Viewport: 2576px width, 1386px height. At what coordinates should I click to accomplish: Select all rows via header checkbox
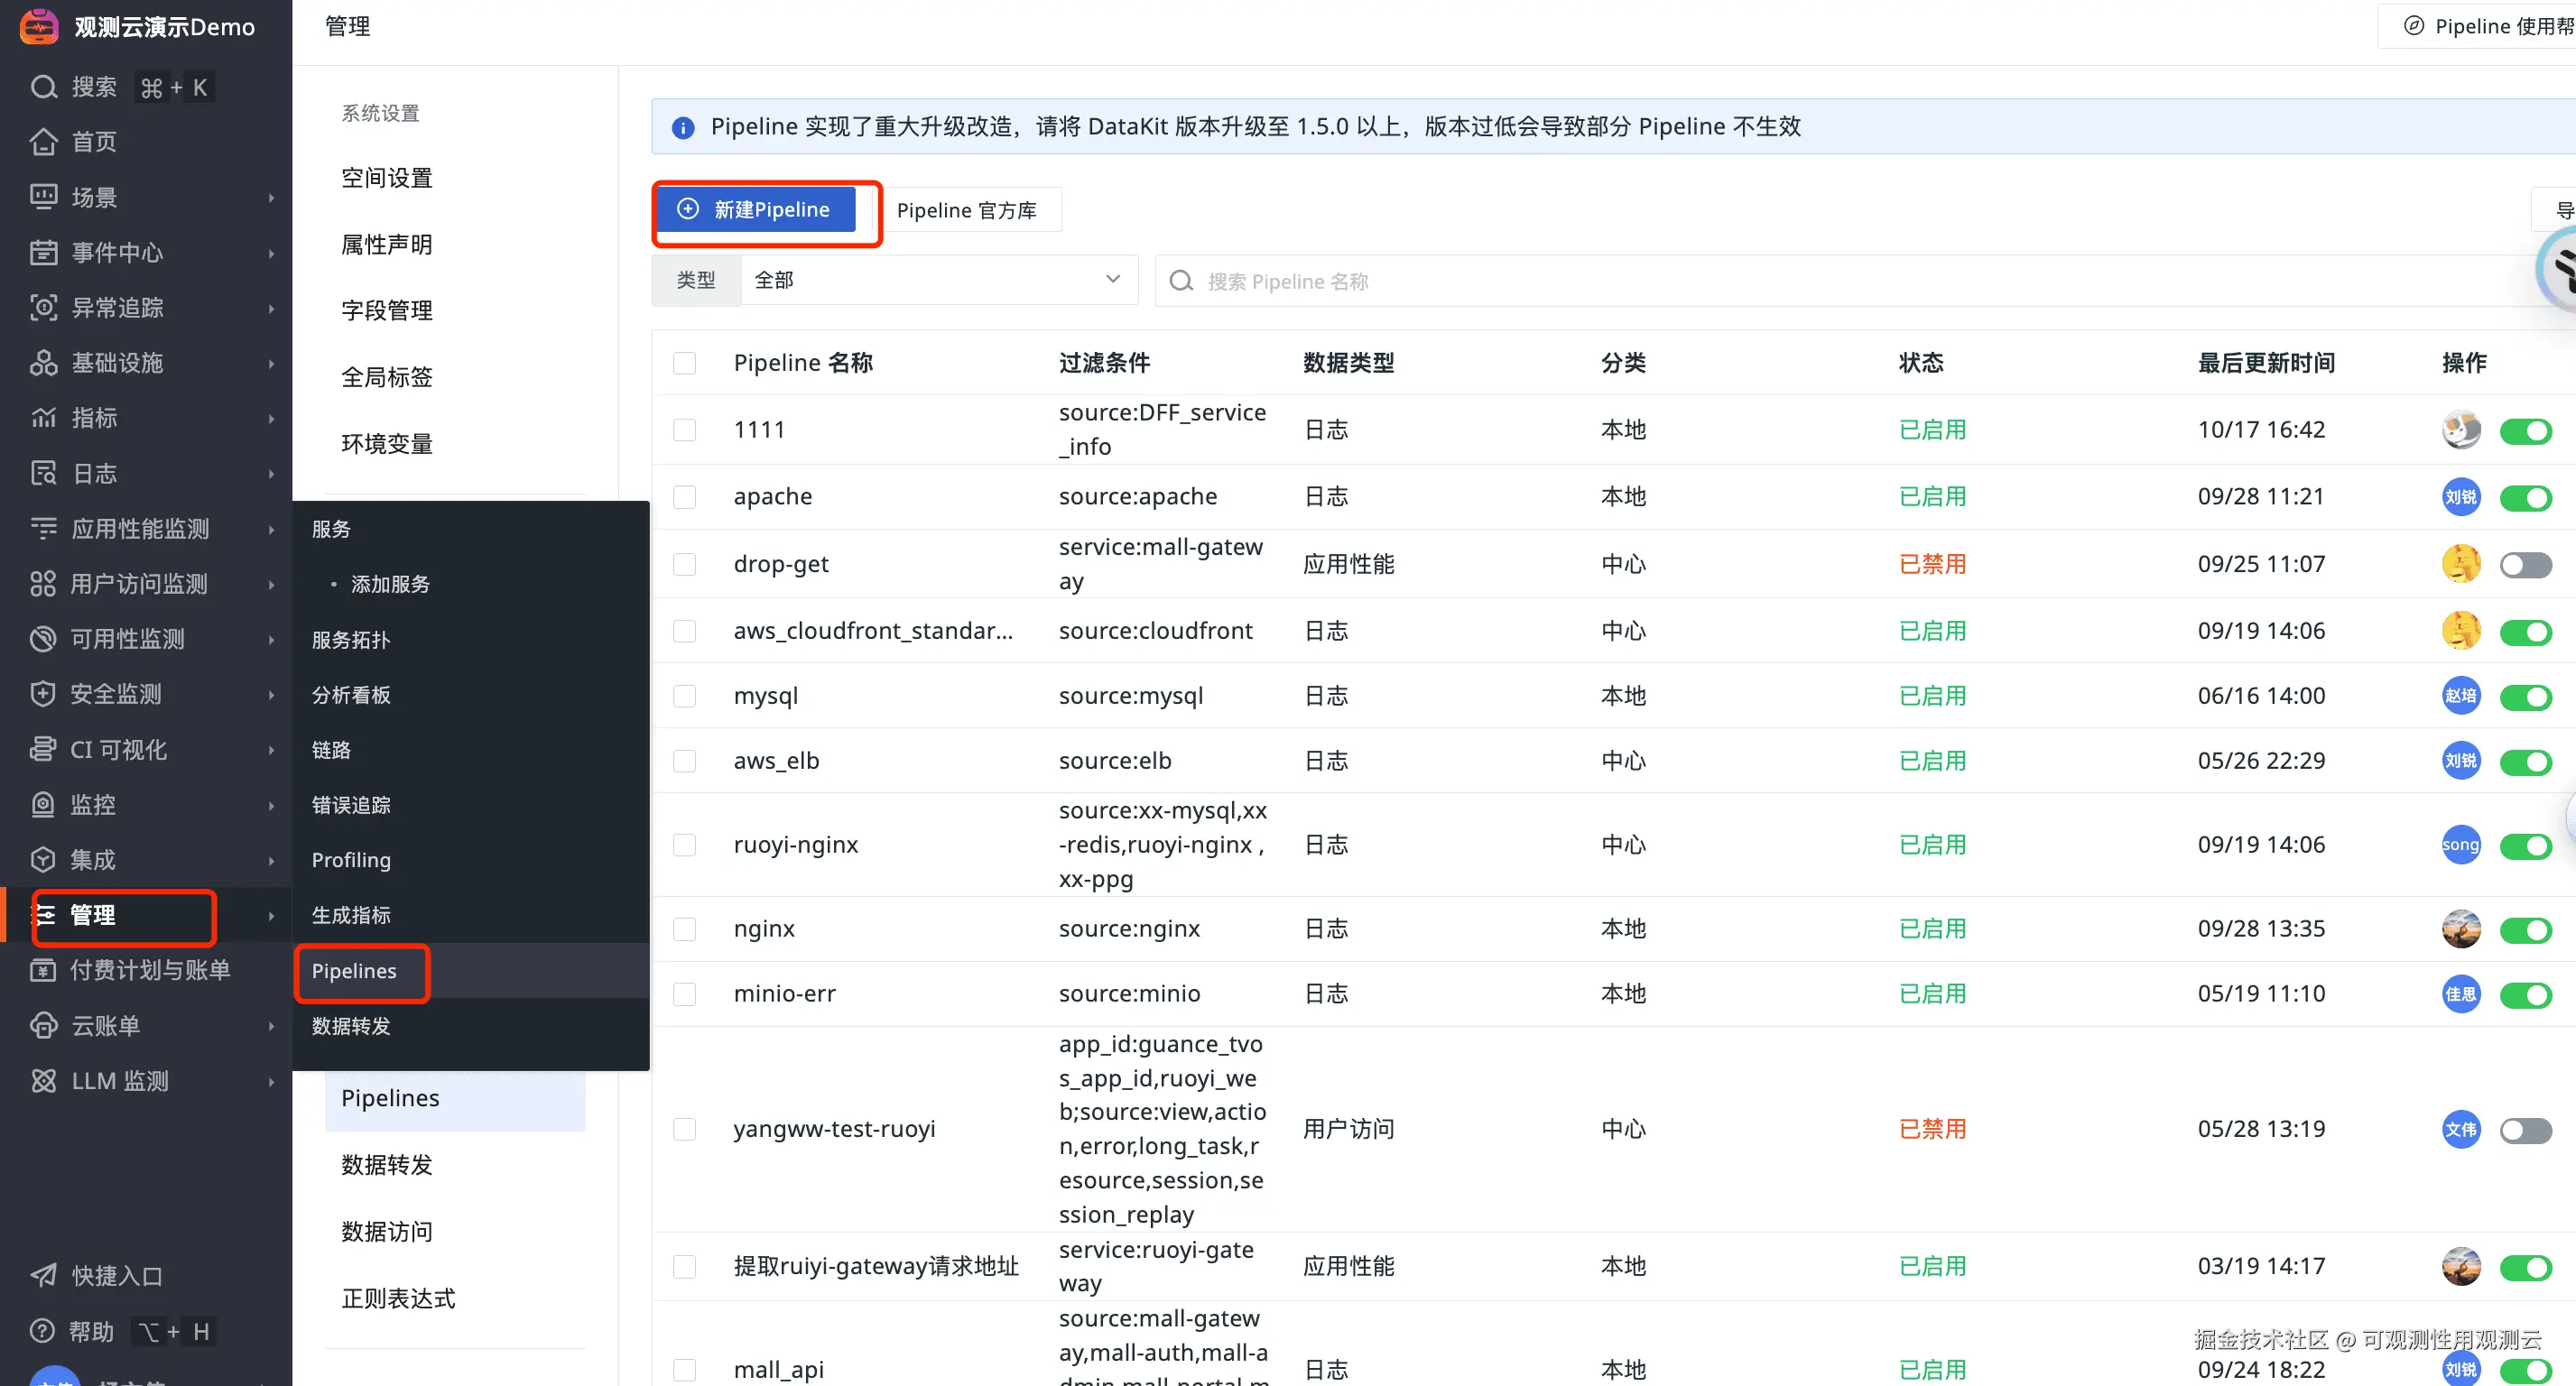coord(685,363)
